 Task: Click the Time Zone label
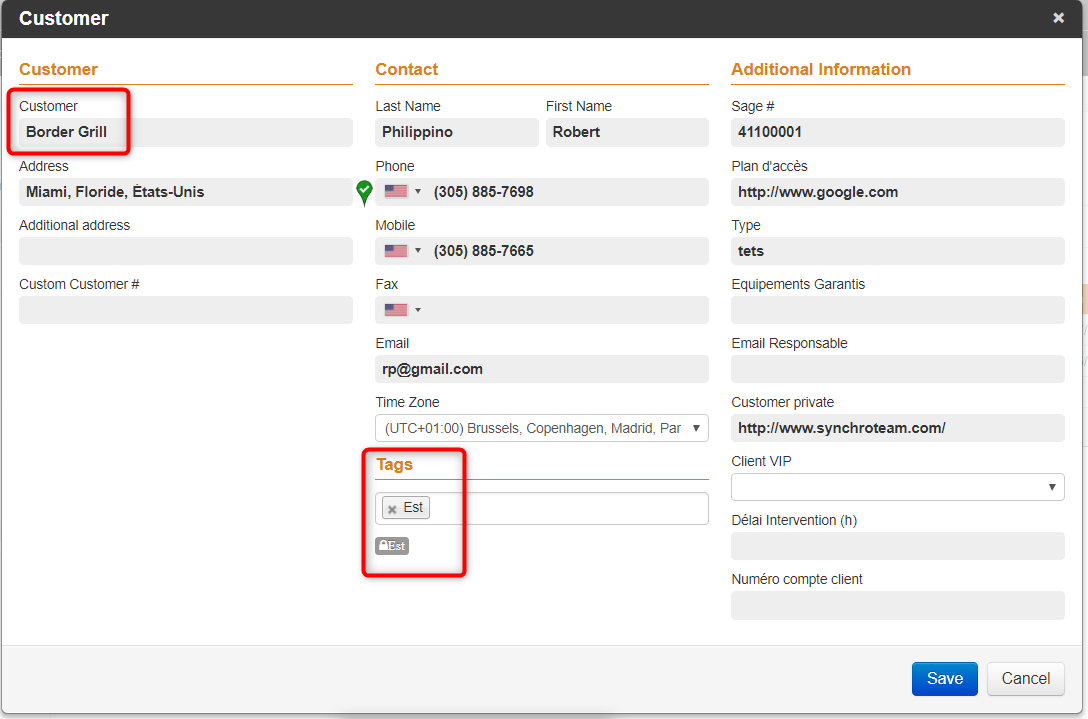pos(407,403)
